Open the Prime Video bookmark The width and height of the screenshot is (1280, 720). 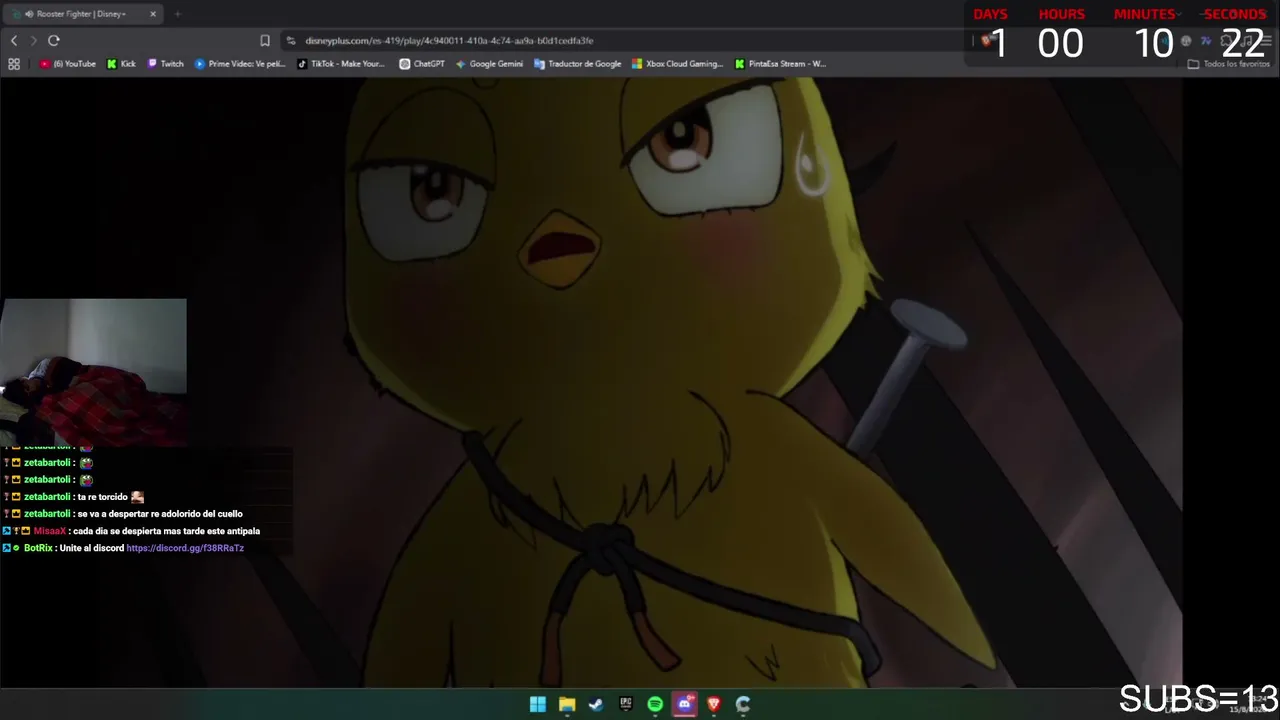[240, 64]
